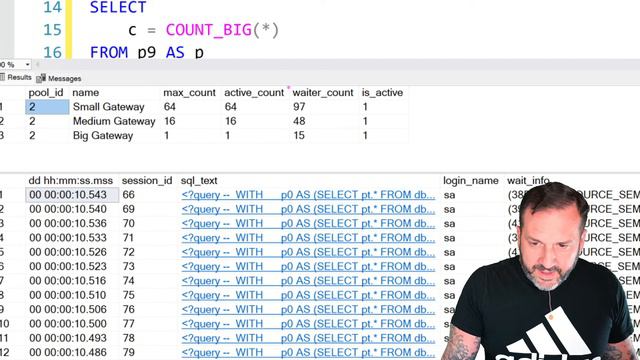Select the dd hh:mm:ss.mss column header
Image resolution: width=640 pixels, height=360 pixels.
[71, 180]
